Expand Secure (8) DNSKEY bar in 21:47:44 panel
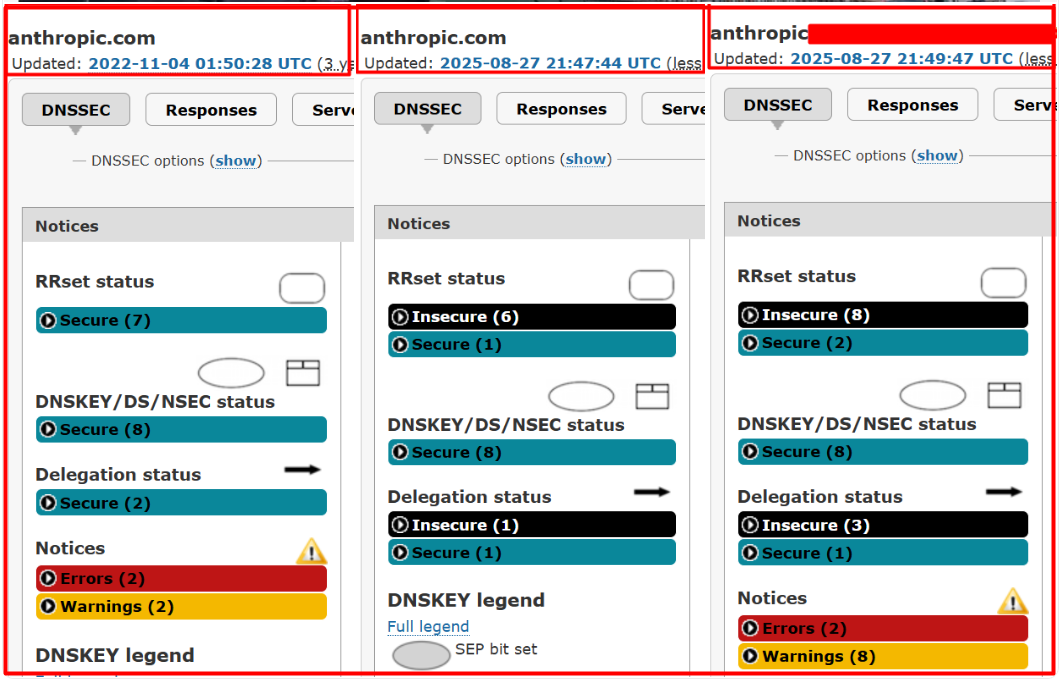 (532, 453)
